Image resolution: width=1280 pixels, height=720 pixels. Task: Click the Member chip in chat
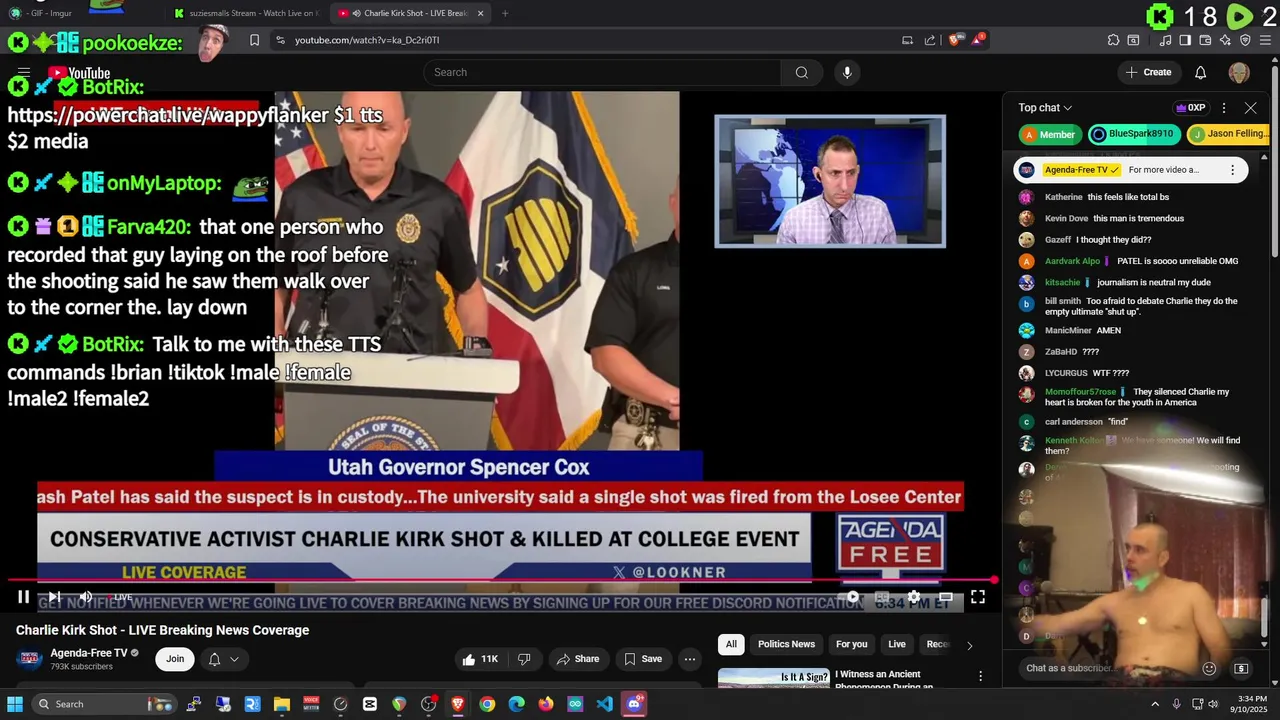click(x=1048, y=134)
